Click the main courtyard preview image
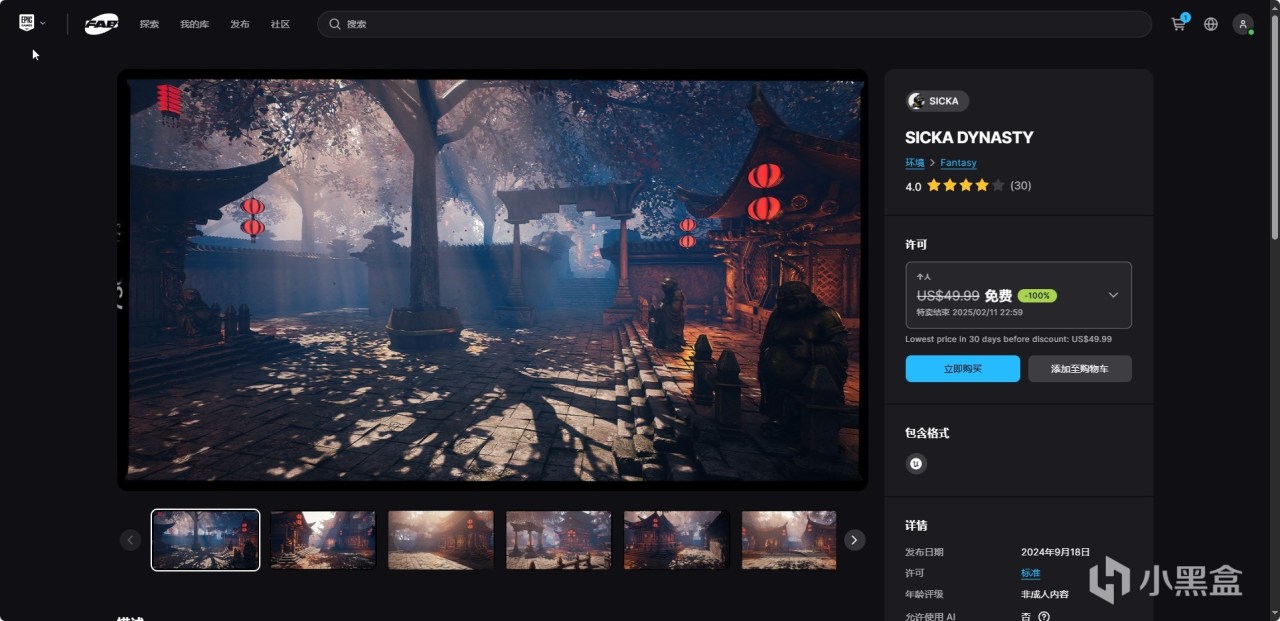This screenshot has height=621, width=1280. [493, 280]
